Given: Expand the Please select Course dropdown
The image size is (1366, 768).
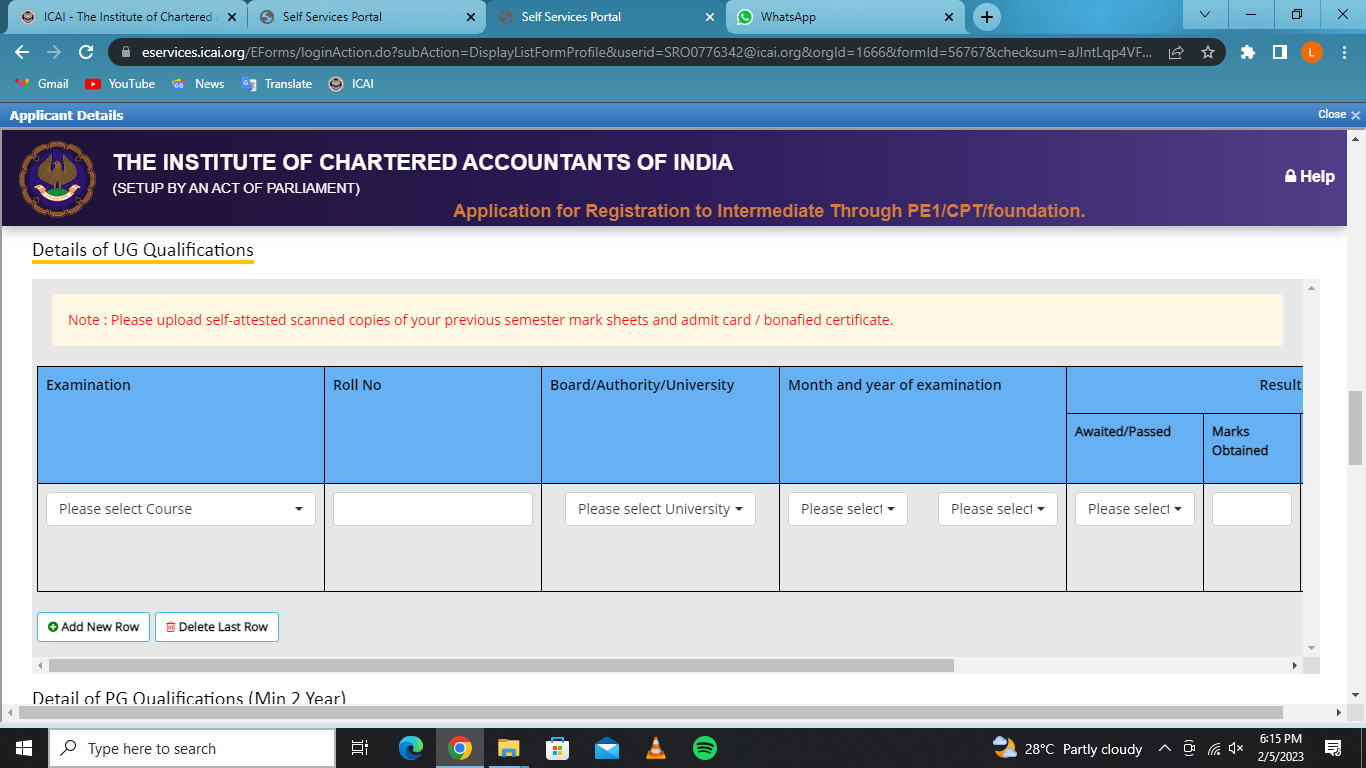Looking at the screenshot, I should pos(180,509).
